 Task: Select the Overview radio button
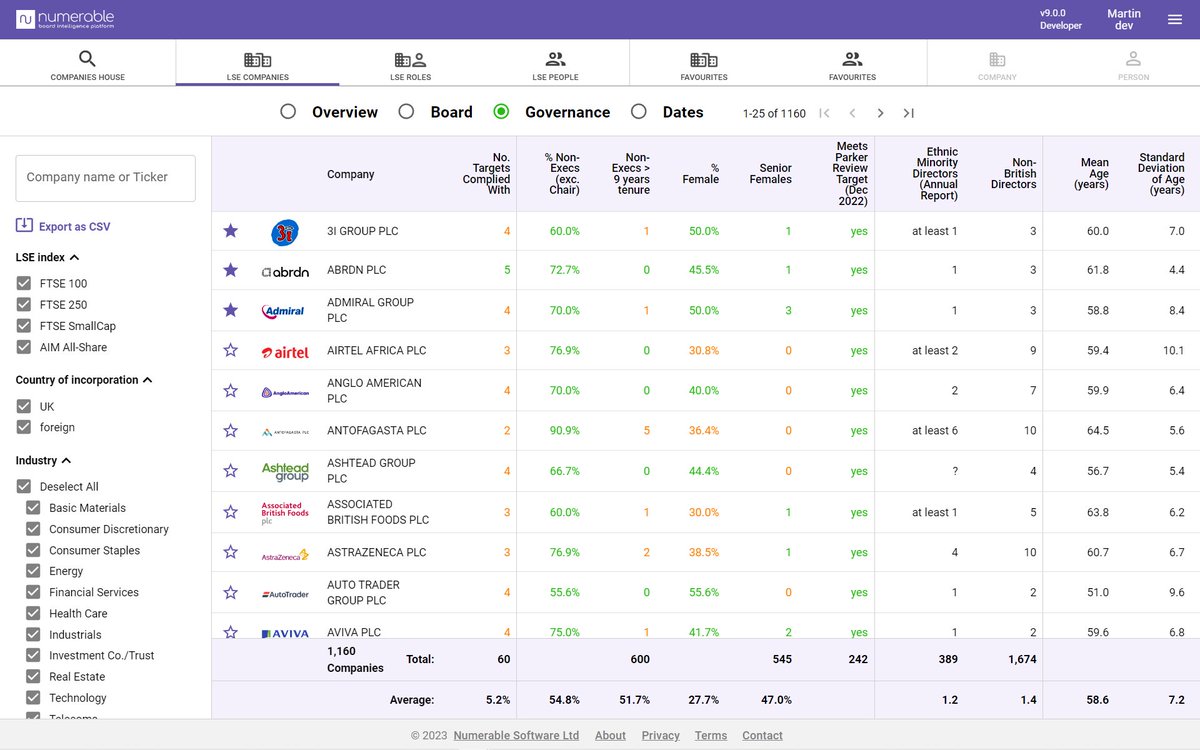288,112
